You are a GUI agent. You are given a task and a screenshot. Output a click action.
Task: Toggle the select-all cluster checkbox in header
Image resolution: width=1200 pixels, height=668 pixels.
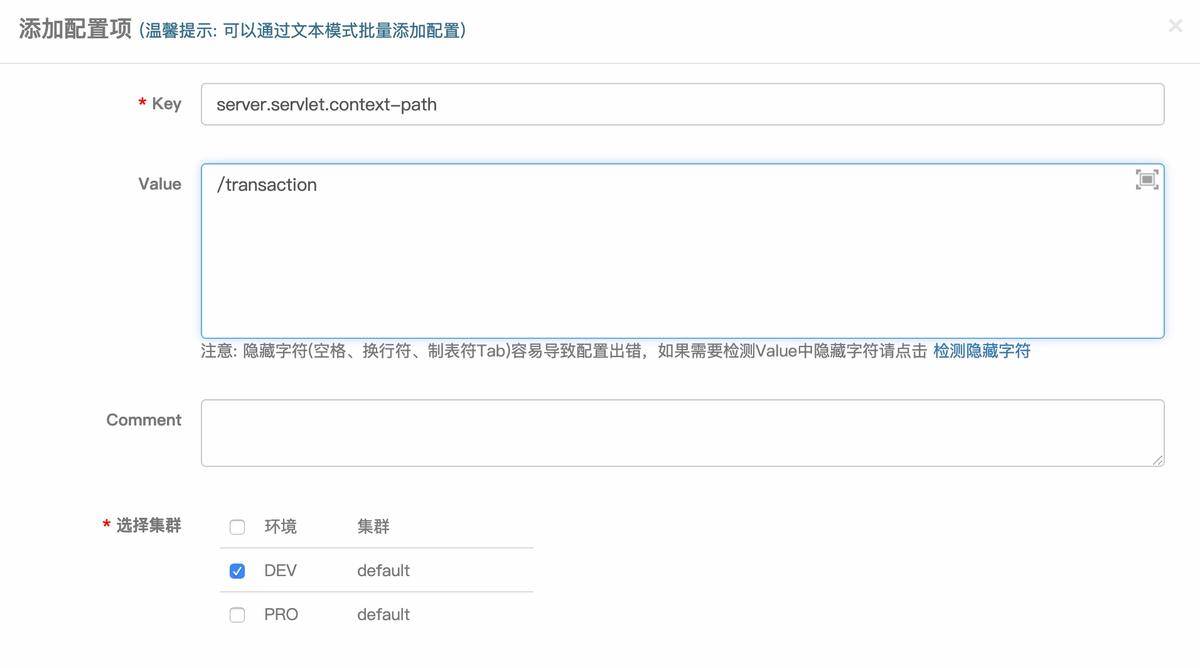[236, 525]
